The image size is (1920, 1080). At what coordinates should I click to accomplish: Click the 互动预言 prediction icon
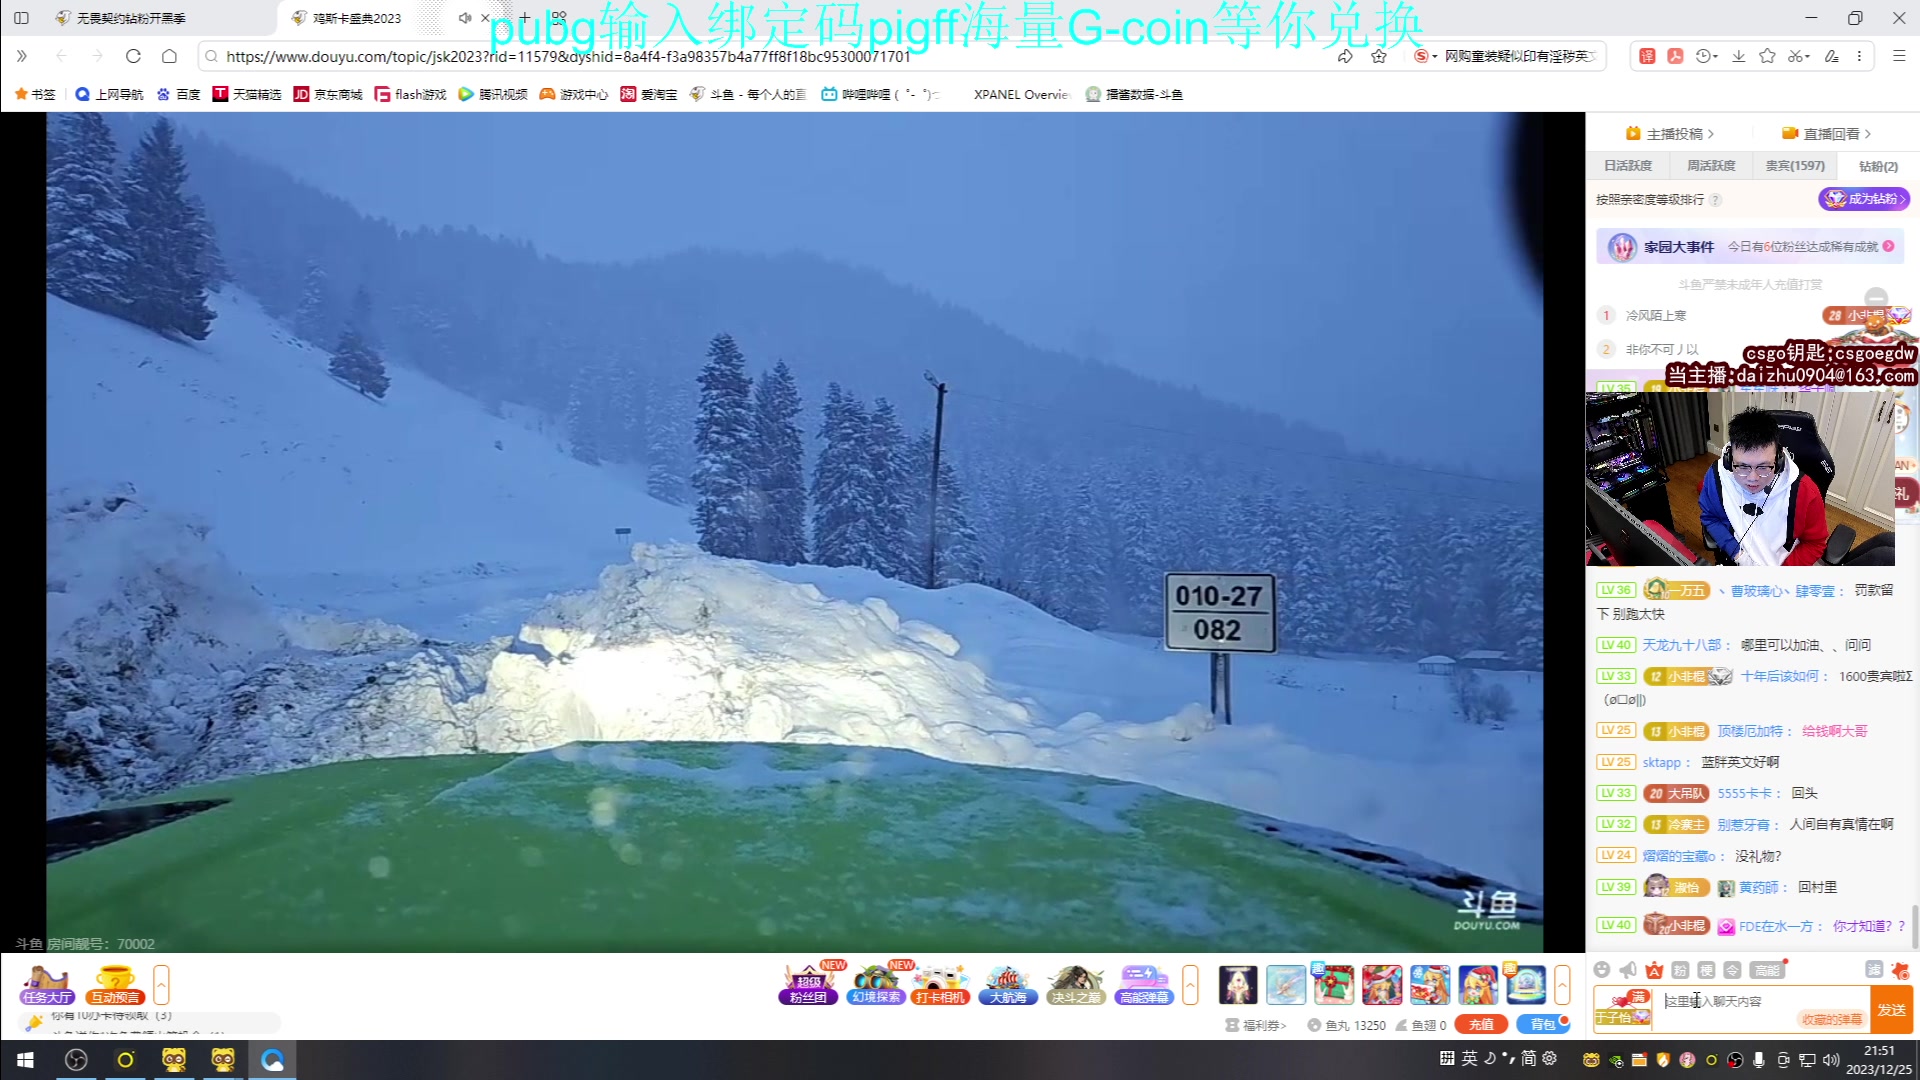(x=115, y=985)
